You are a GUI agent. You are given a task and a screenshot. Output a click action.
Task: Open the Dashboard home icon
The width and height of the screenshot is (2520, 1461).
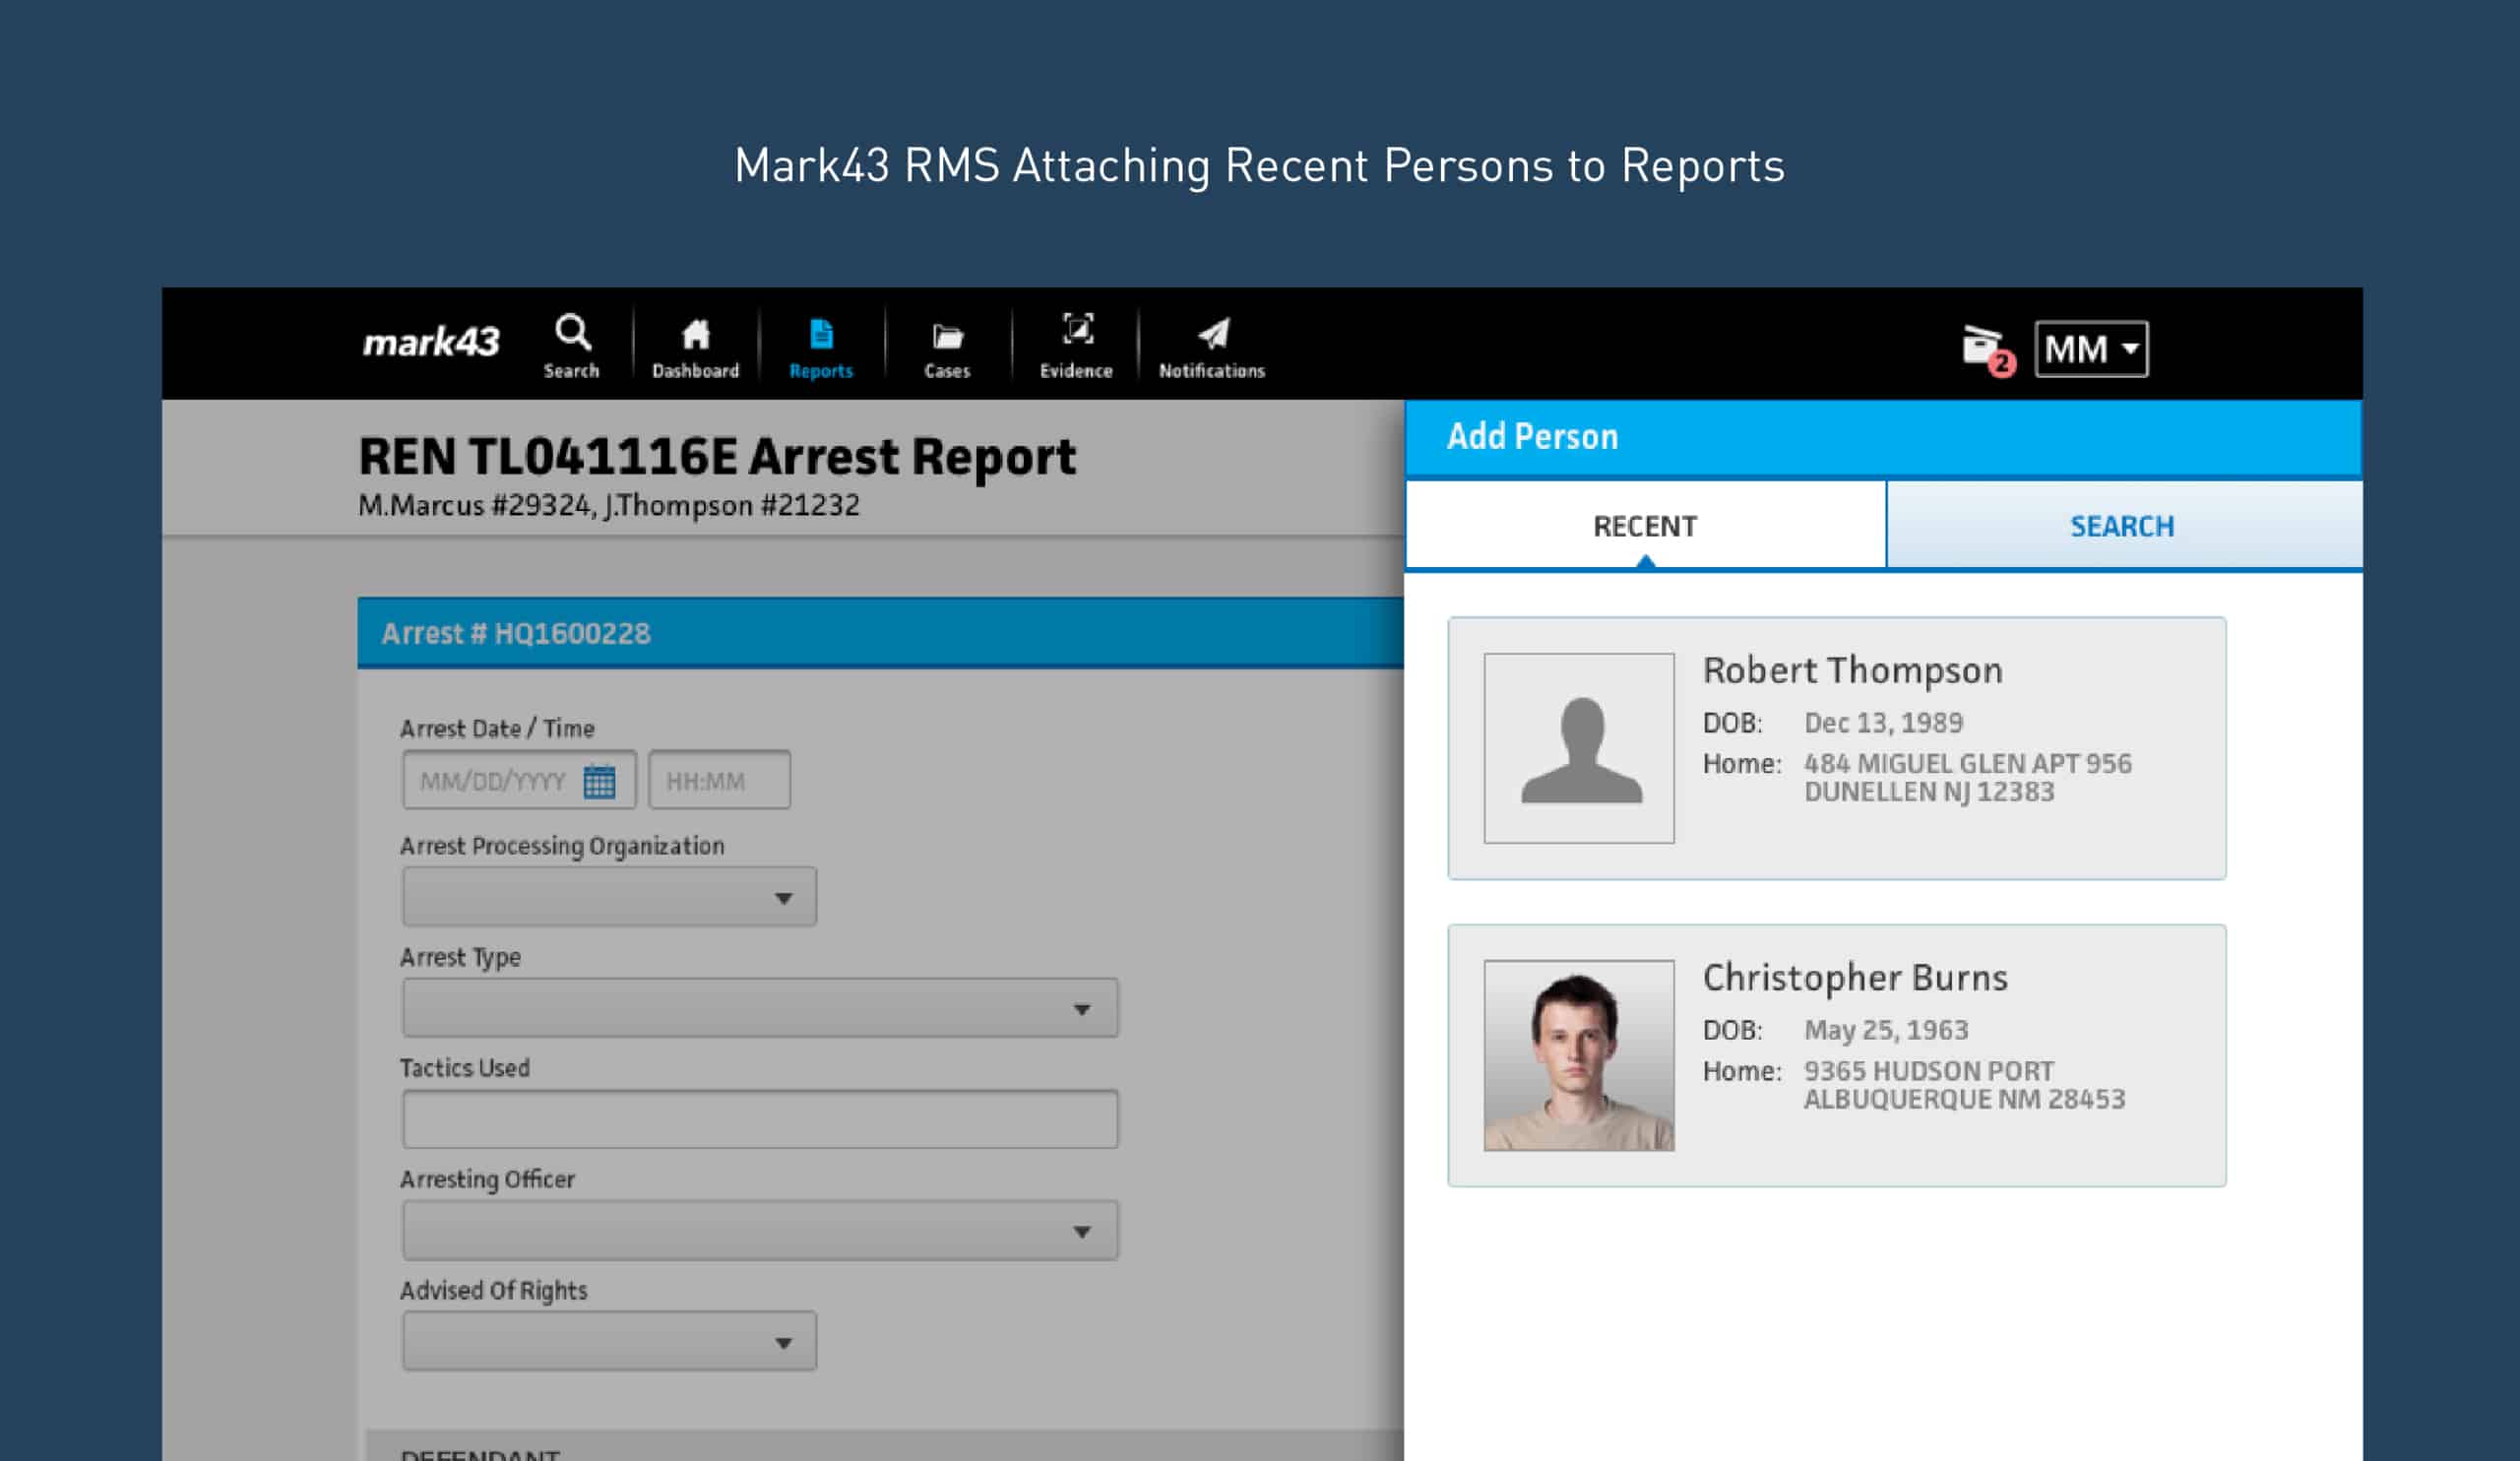(x=695, y=335)
